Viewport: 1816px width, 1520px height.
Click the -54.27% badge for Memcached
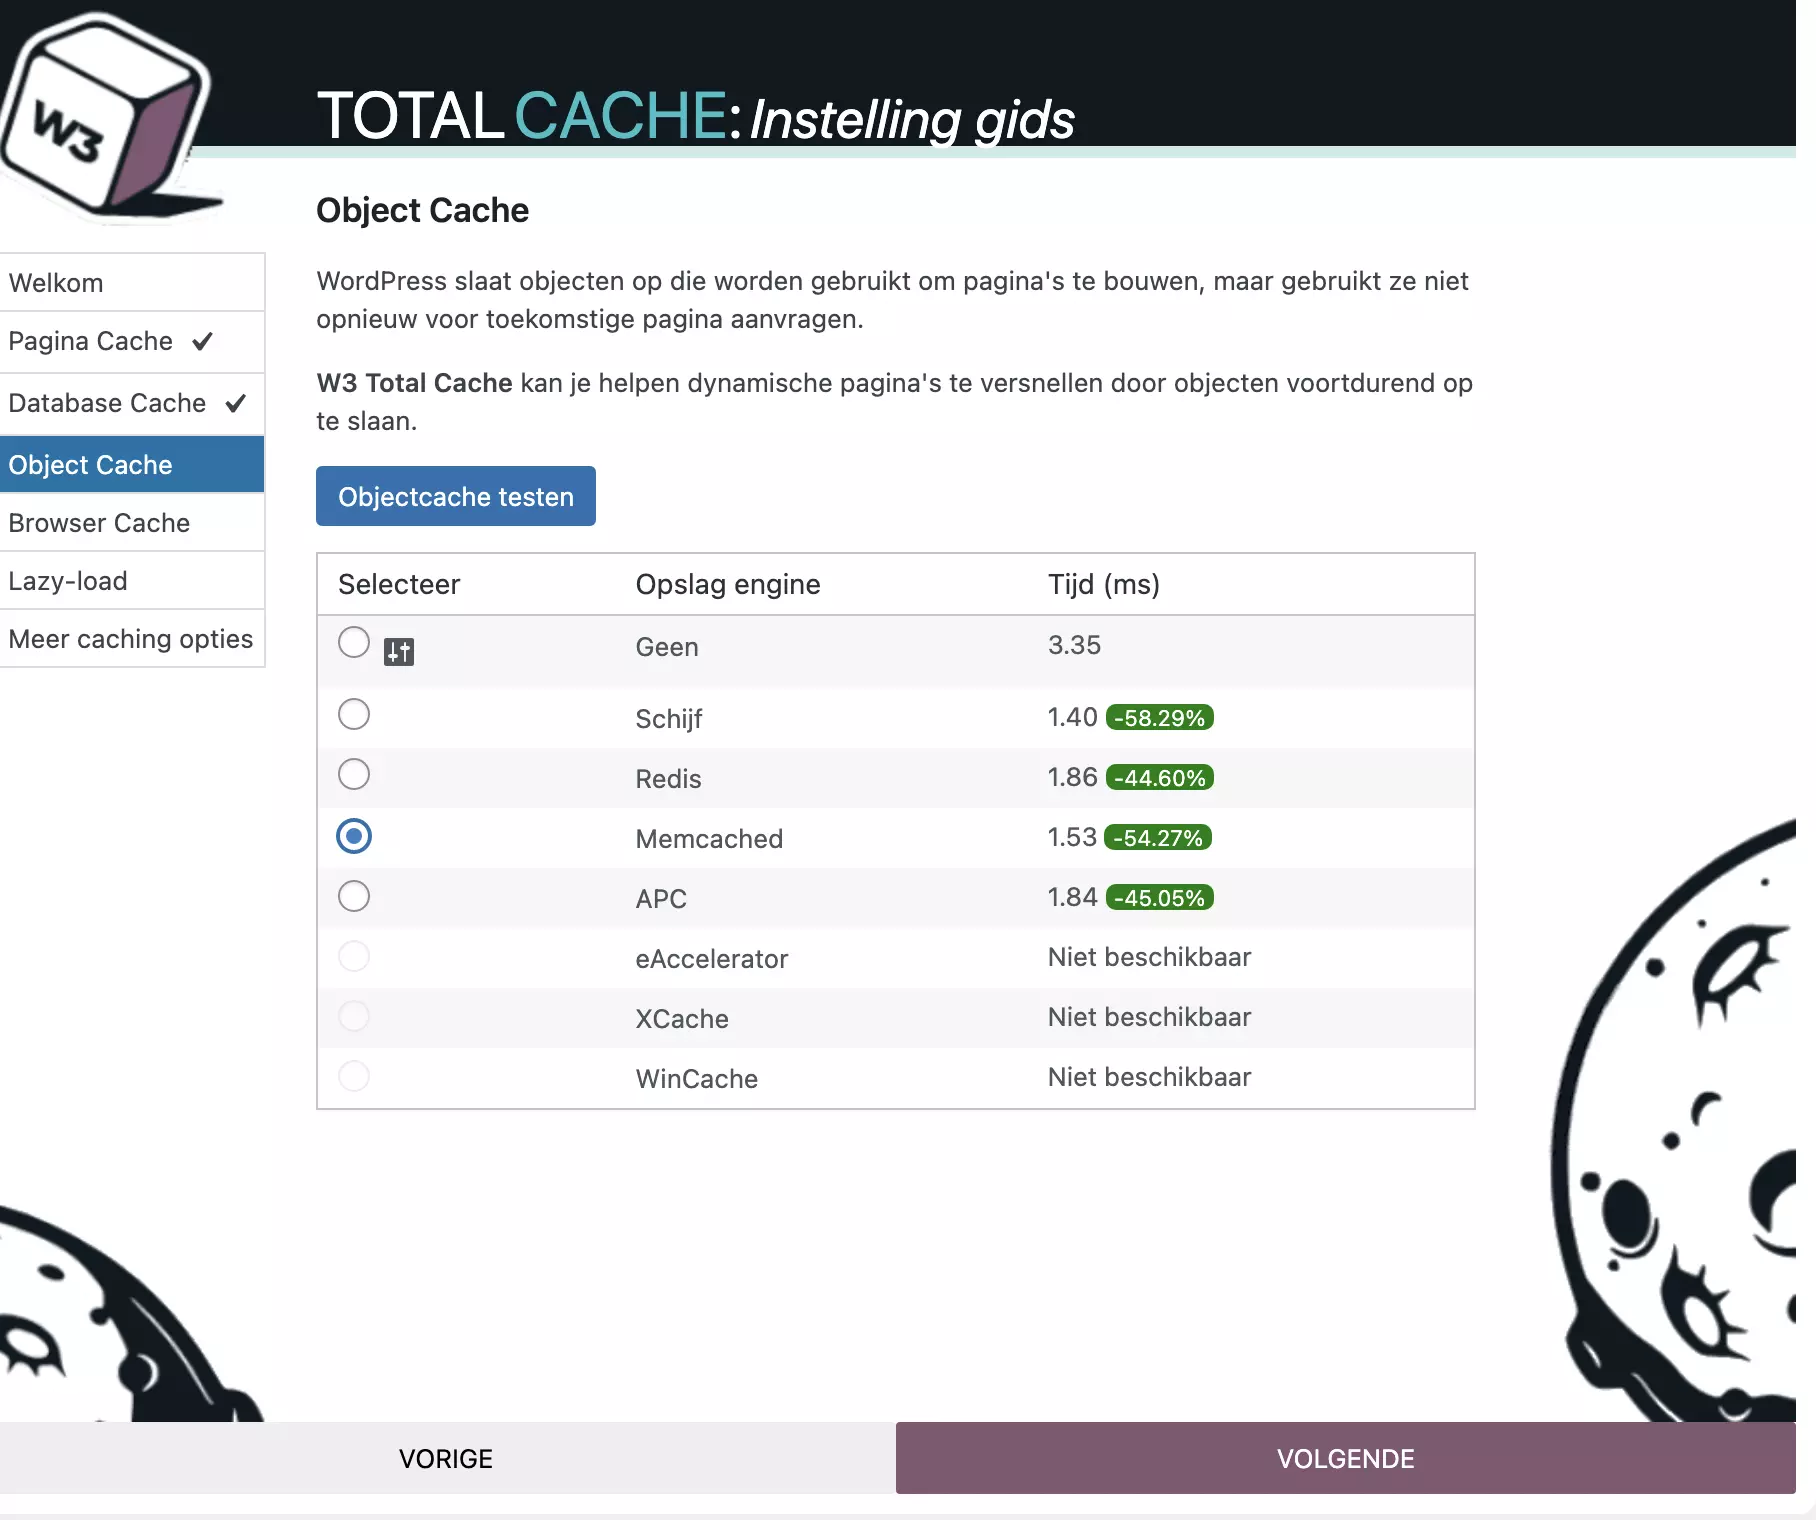pyautogui.click(x=1158, y=838)
